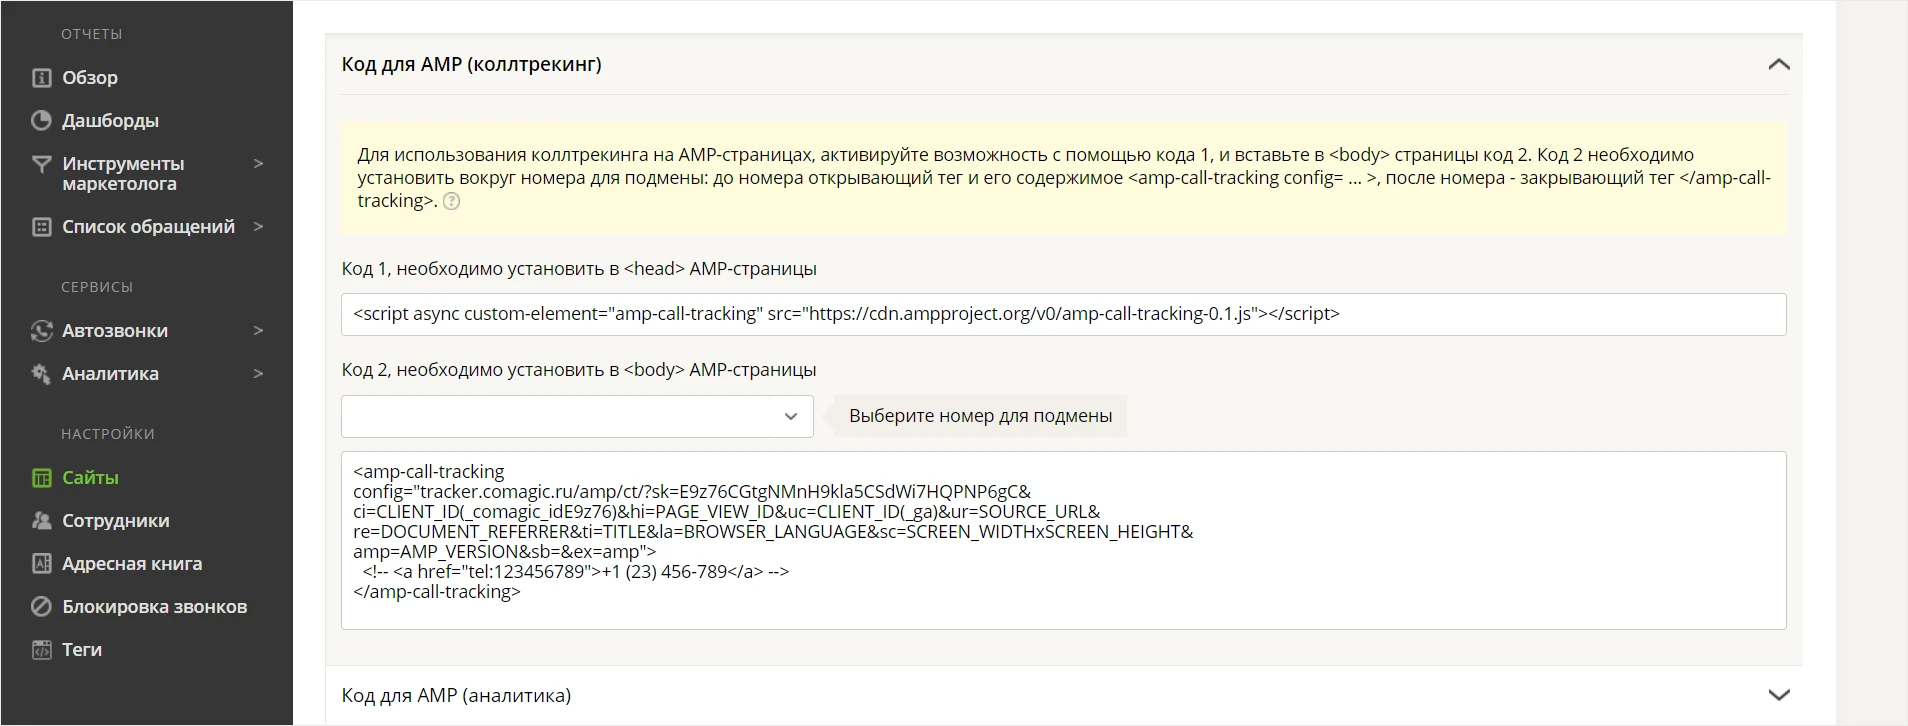Expand Автозвонки submenu arrow
Image resolution: width=1908 pixels, height=726 pixels.
tap(258, 331)
